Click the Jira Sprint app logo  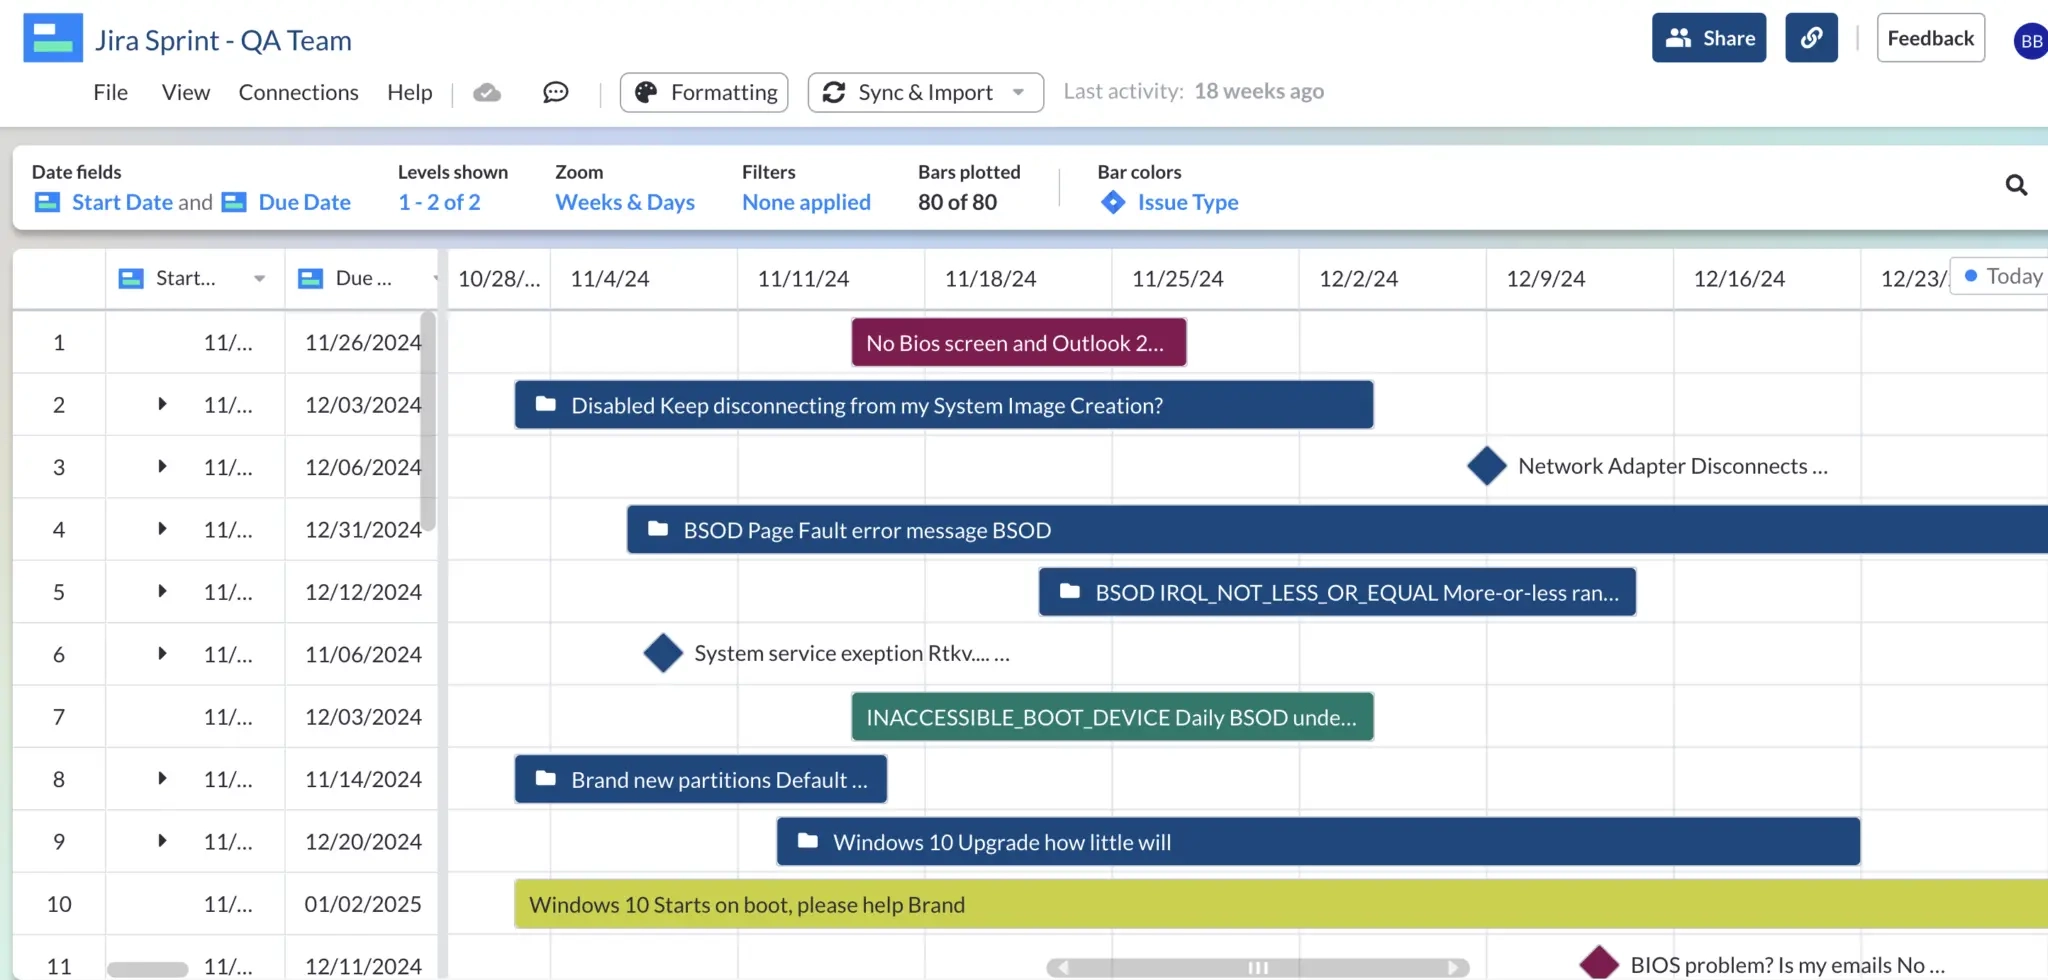point(52,37)
